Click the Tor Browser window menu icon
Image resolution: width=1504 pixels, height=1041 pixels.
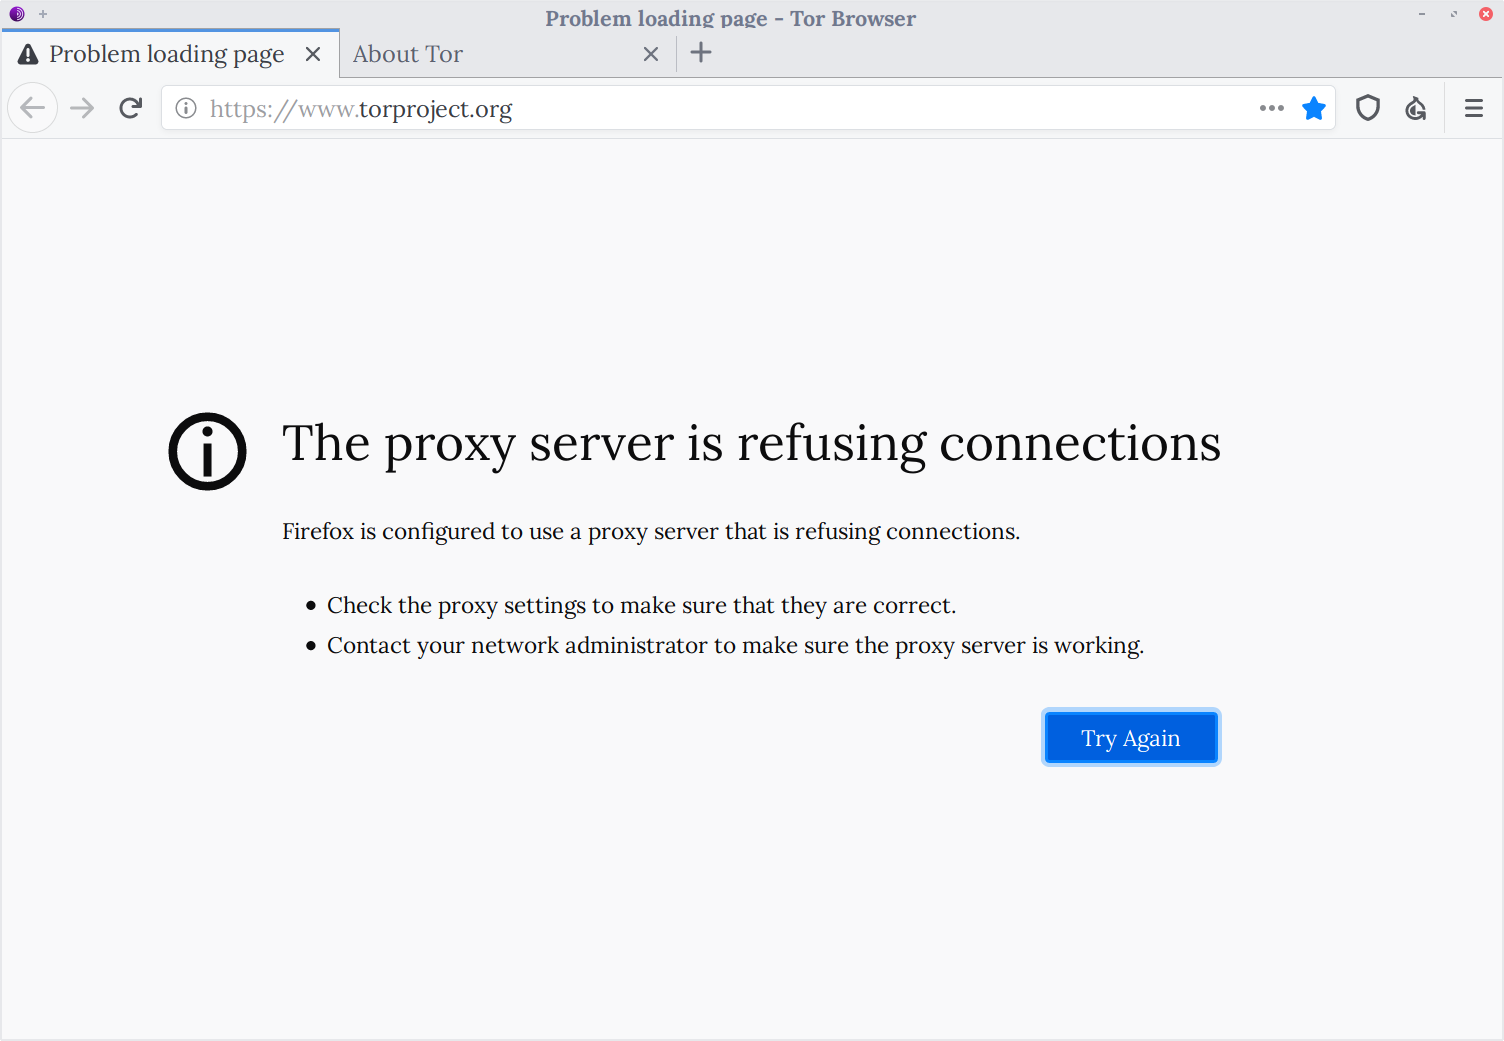[x=17, y=14]
